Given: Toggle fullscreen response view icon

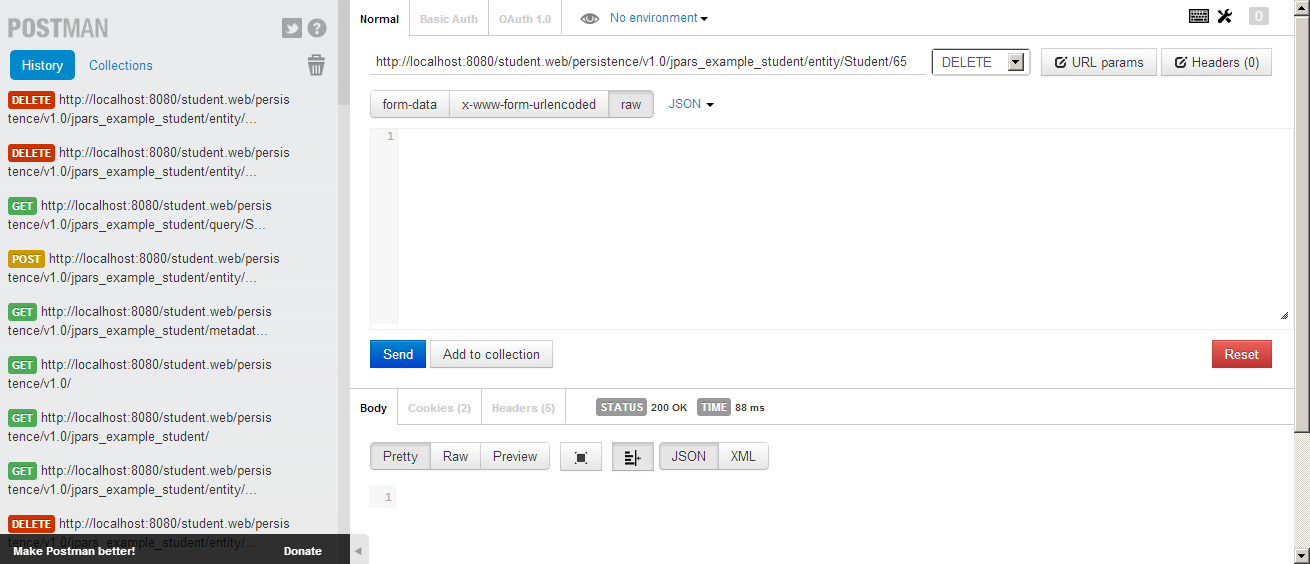Looking at the screenshot, I should (x=581, y=457).
